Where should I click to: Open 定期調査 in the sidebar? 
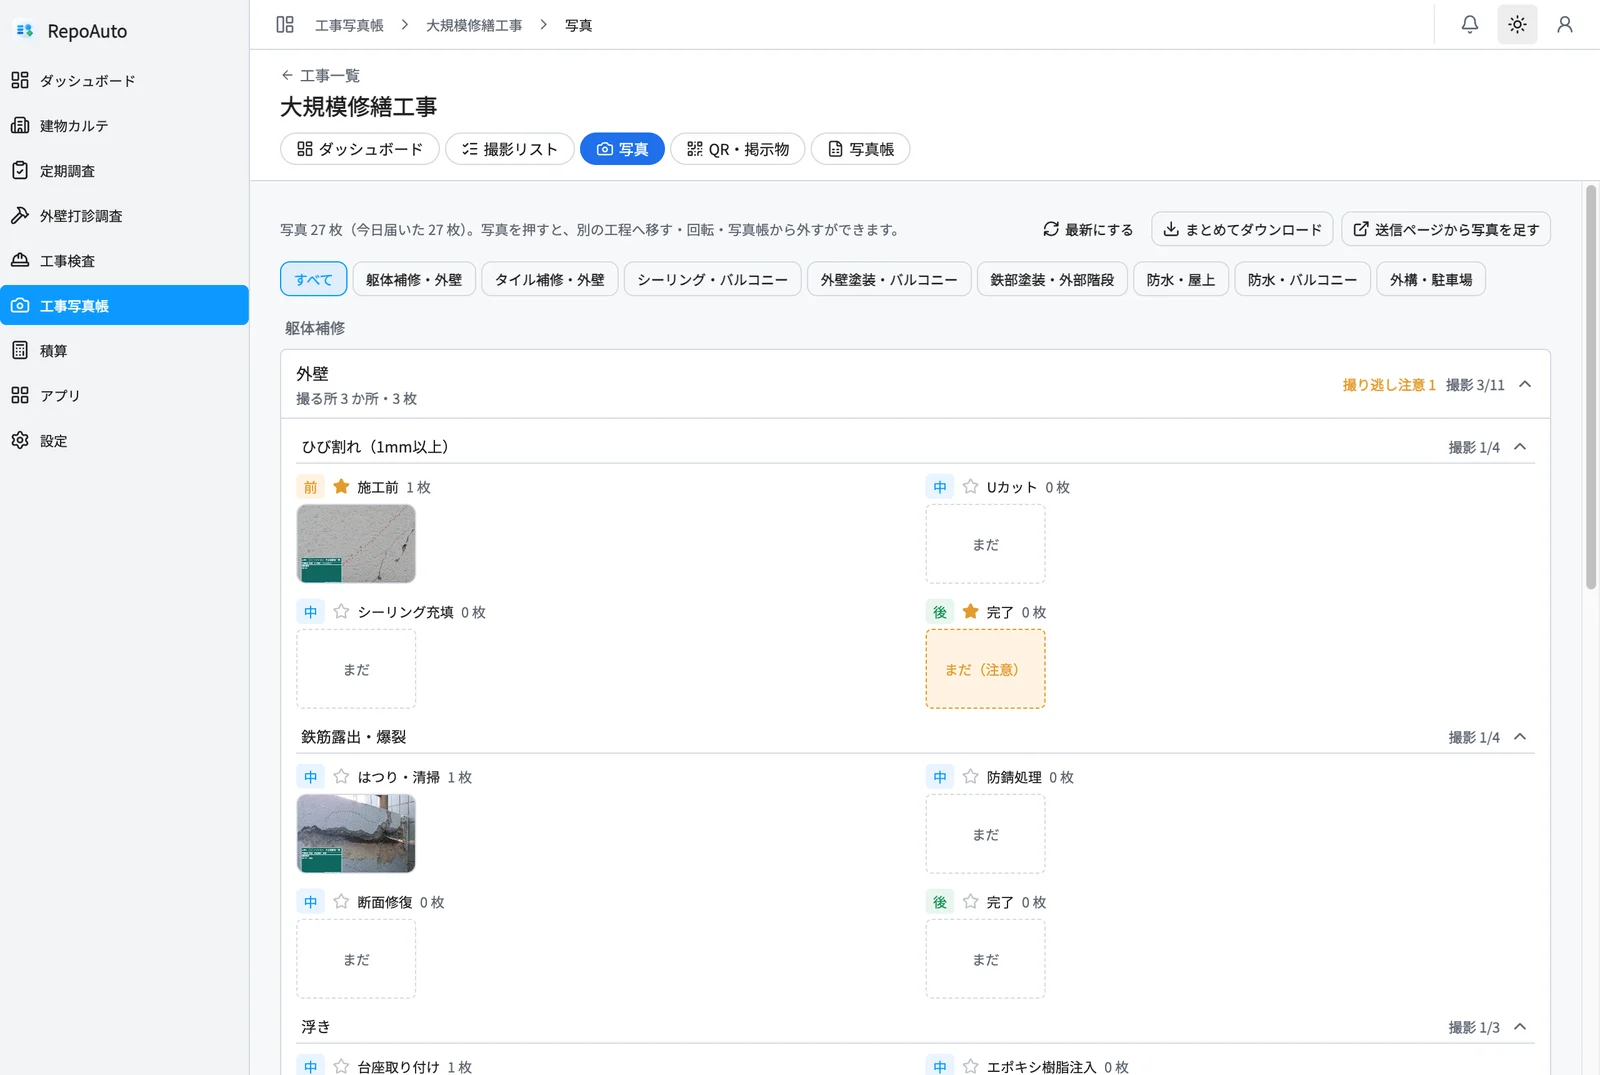click(124, 170)
